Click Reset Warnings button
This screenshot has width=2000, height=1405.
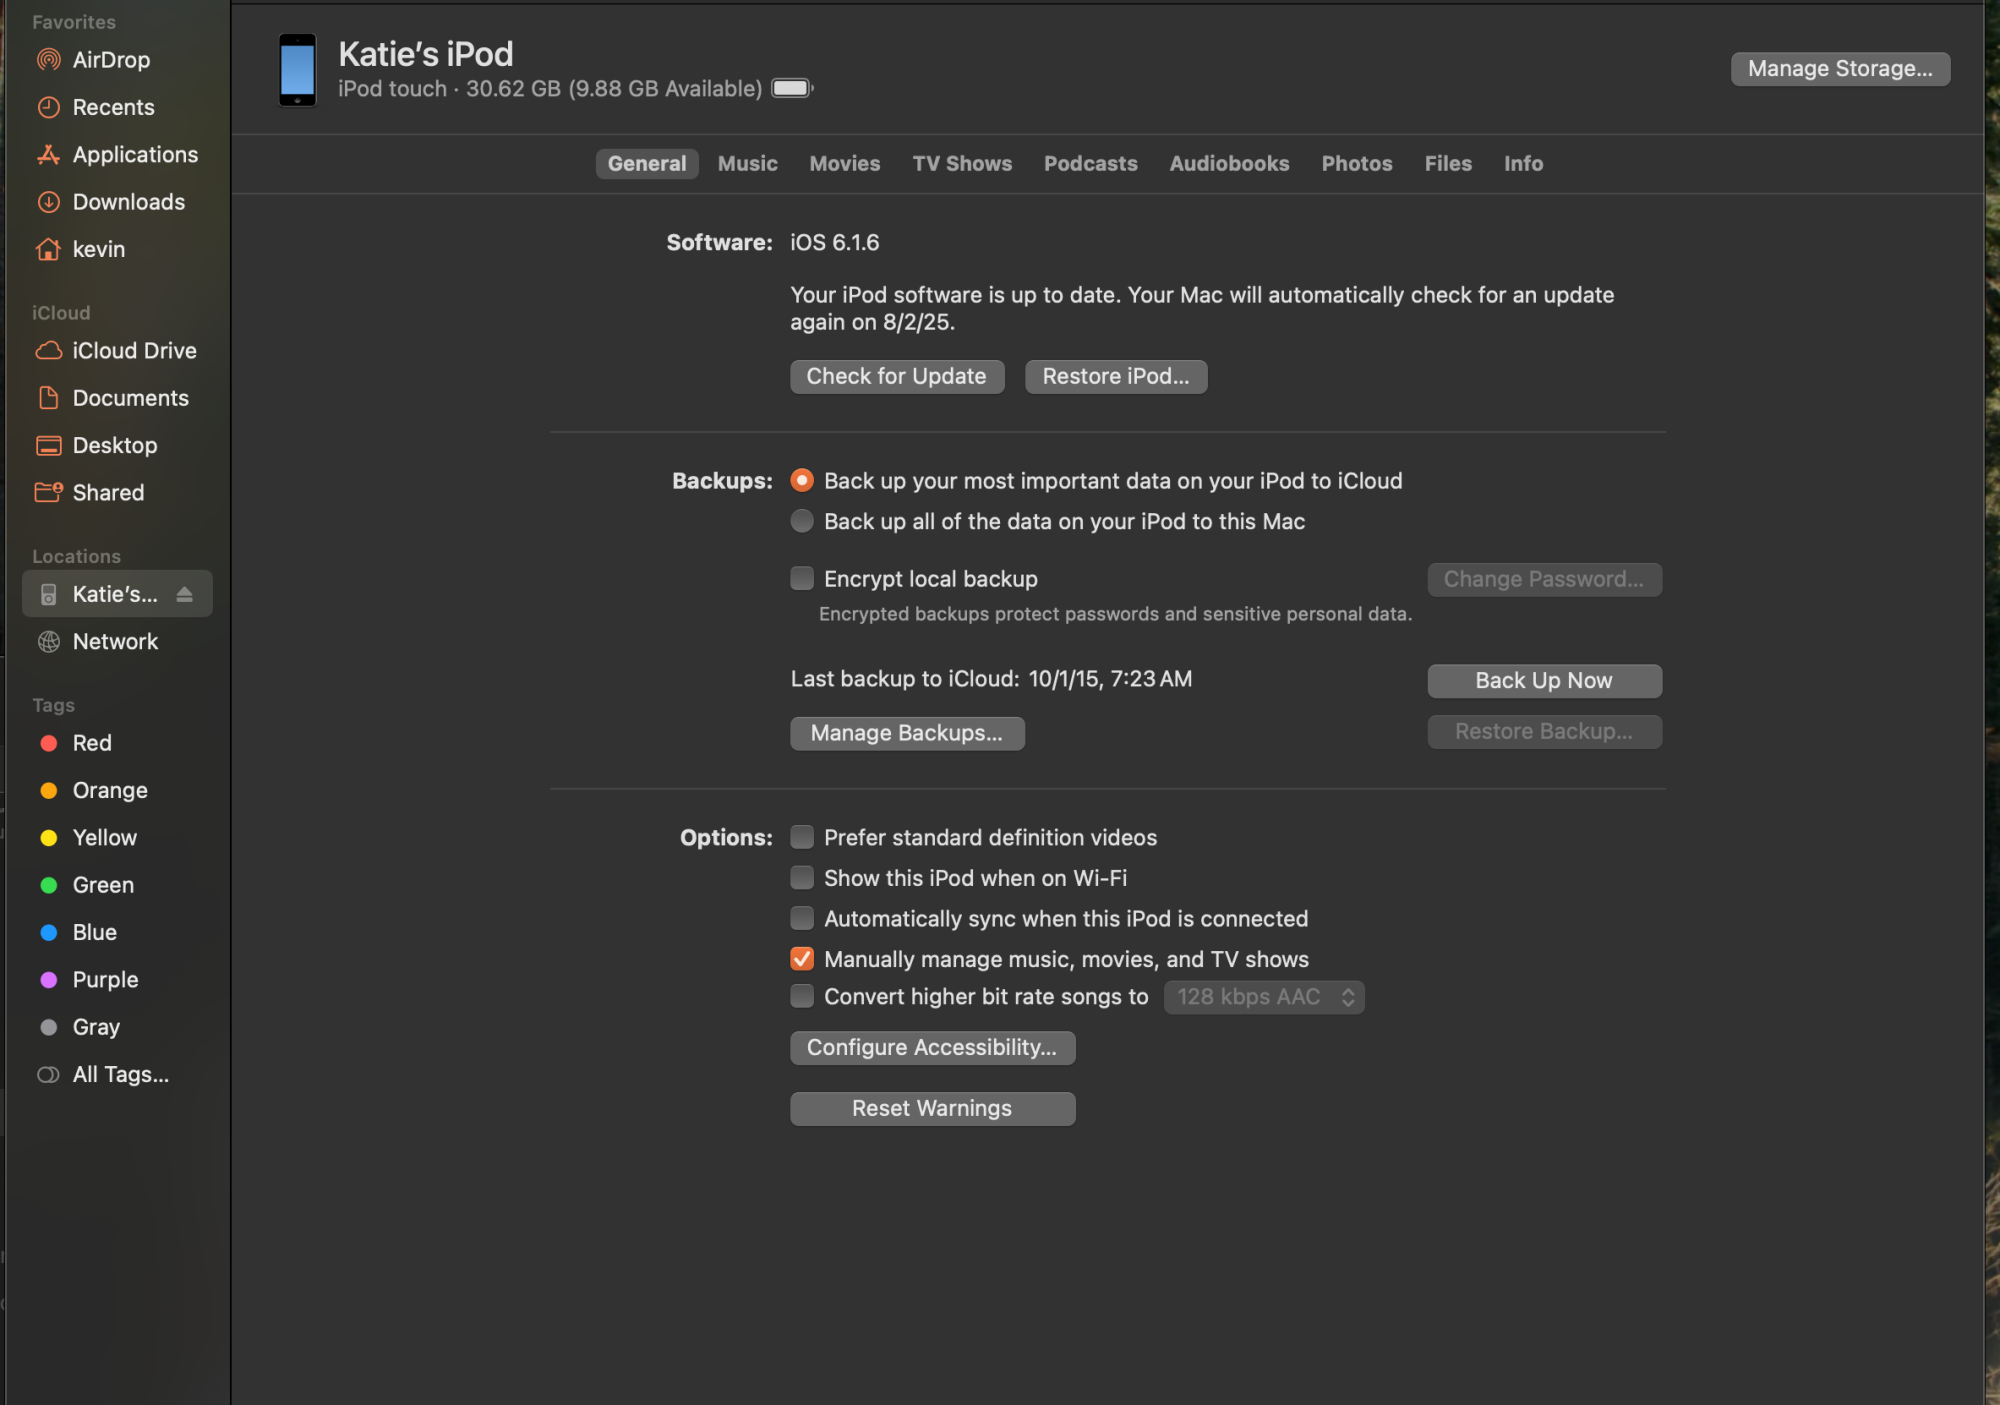coord(932,1109)
